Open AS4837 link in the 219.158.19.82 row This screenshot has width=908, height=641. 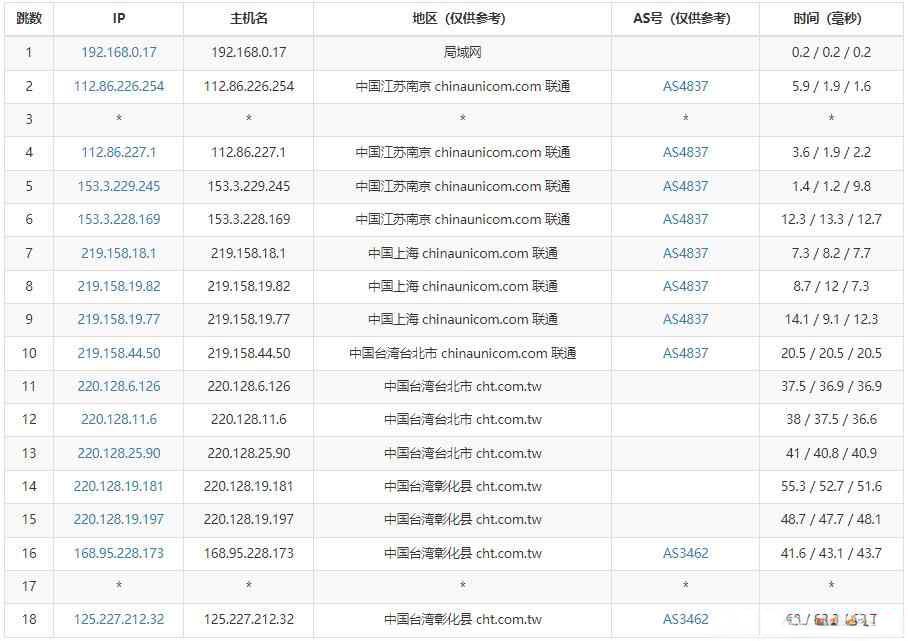[686, 286]
